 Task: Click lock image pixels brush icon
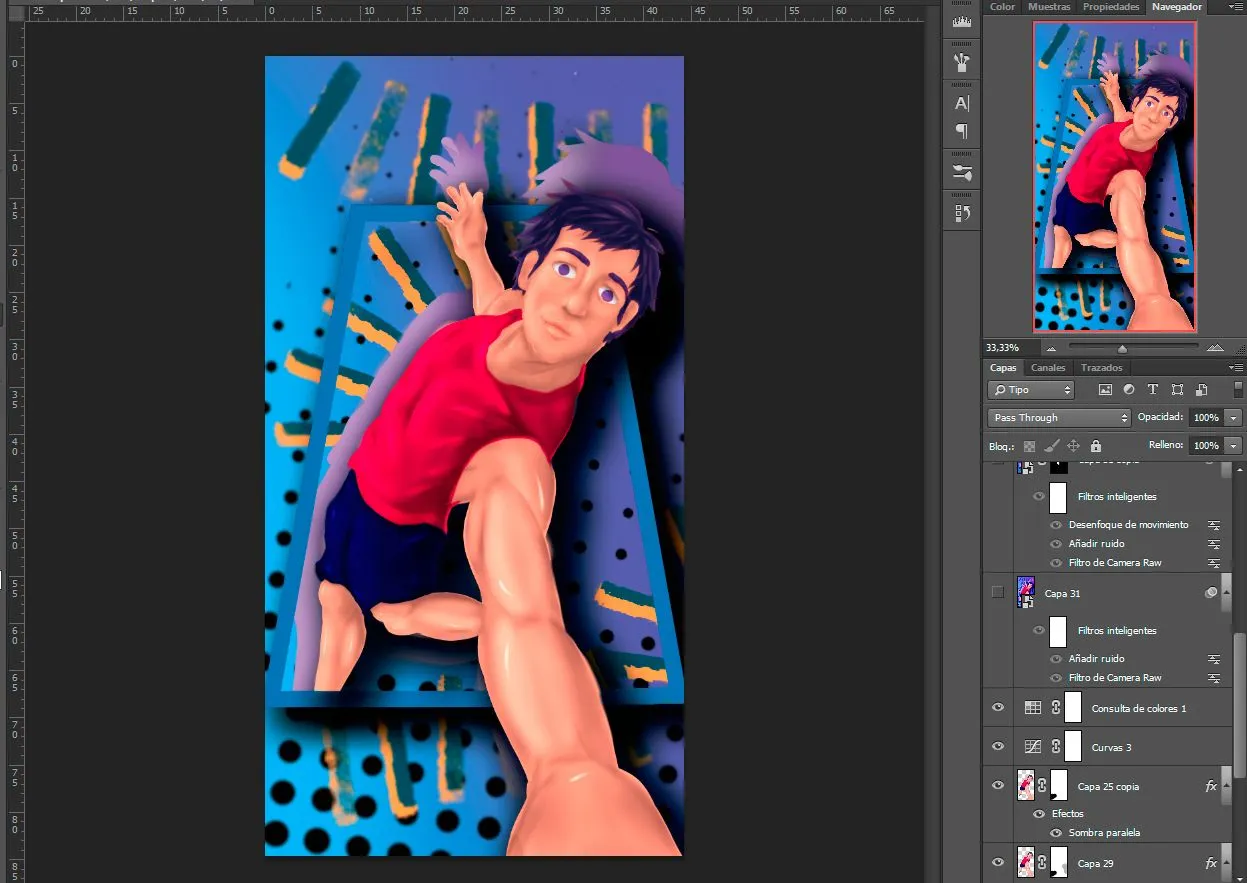pos(1051,446)
